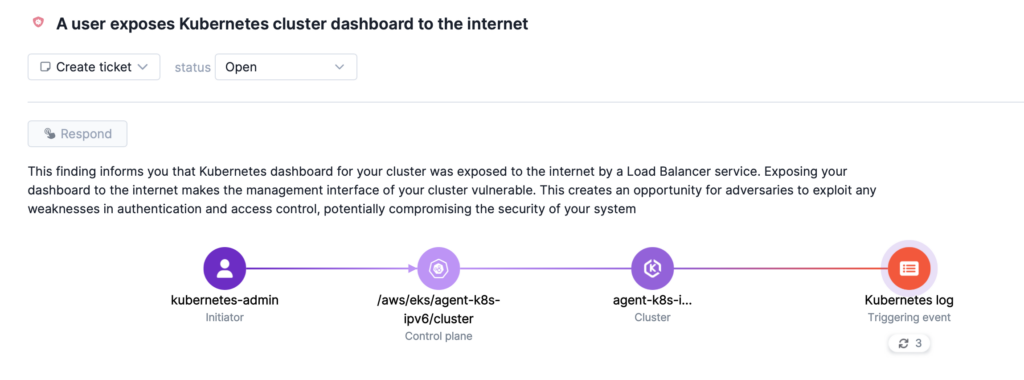Click the Triggering event caption

tap(909, 318)
